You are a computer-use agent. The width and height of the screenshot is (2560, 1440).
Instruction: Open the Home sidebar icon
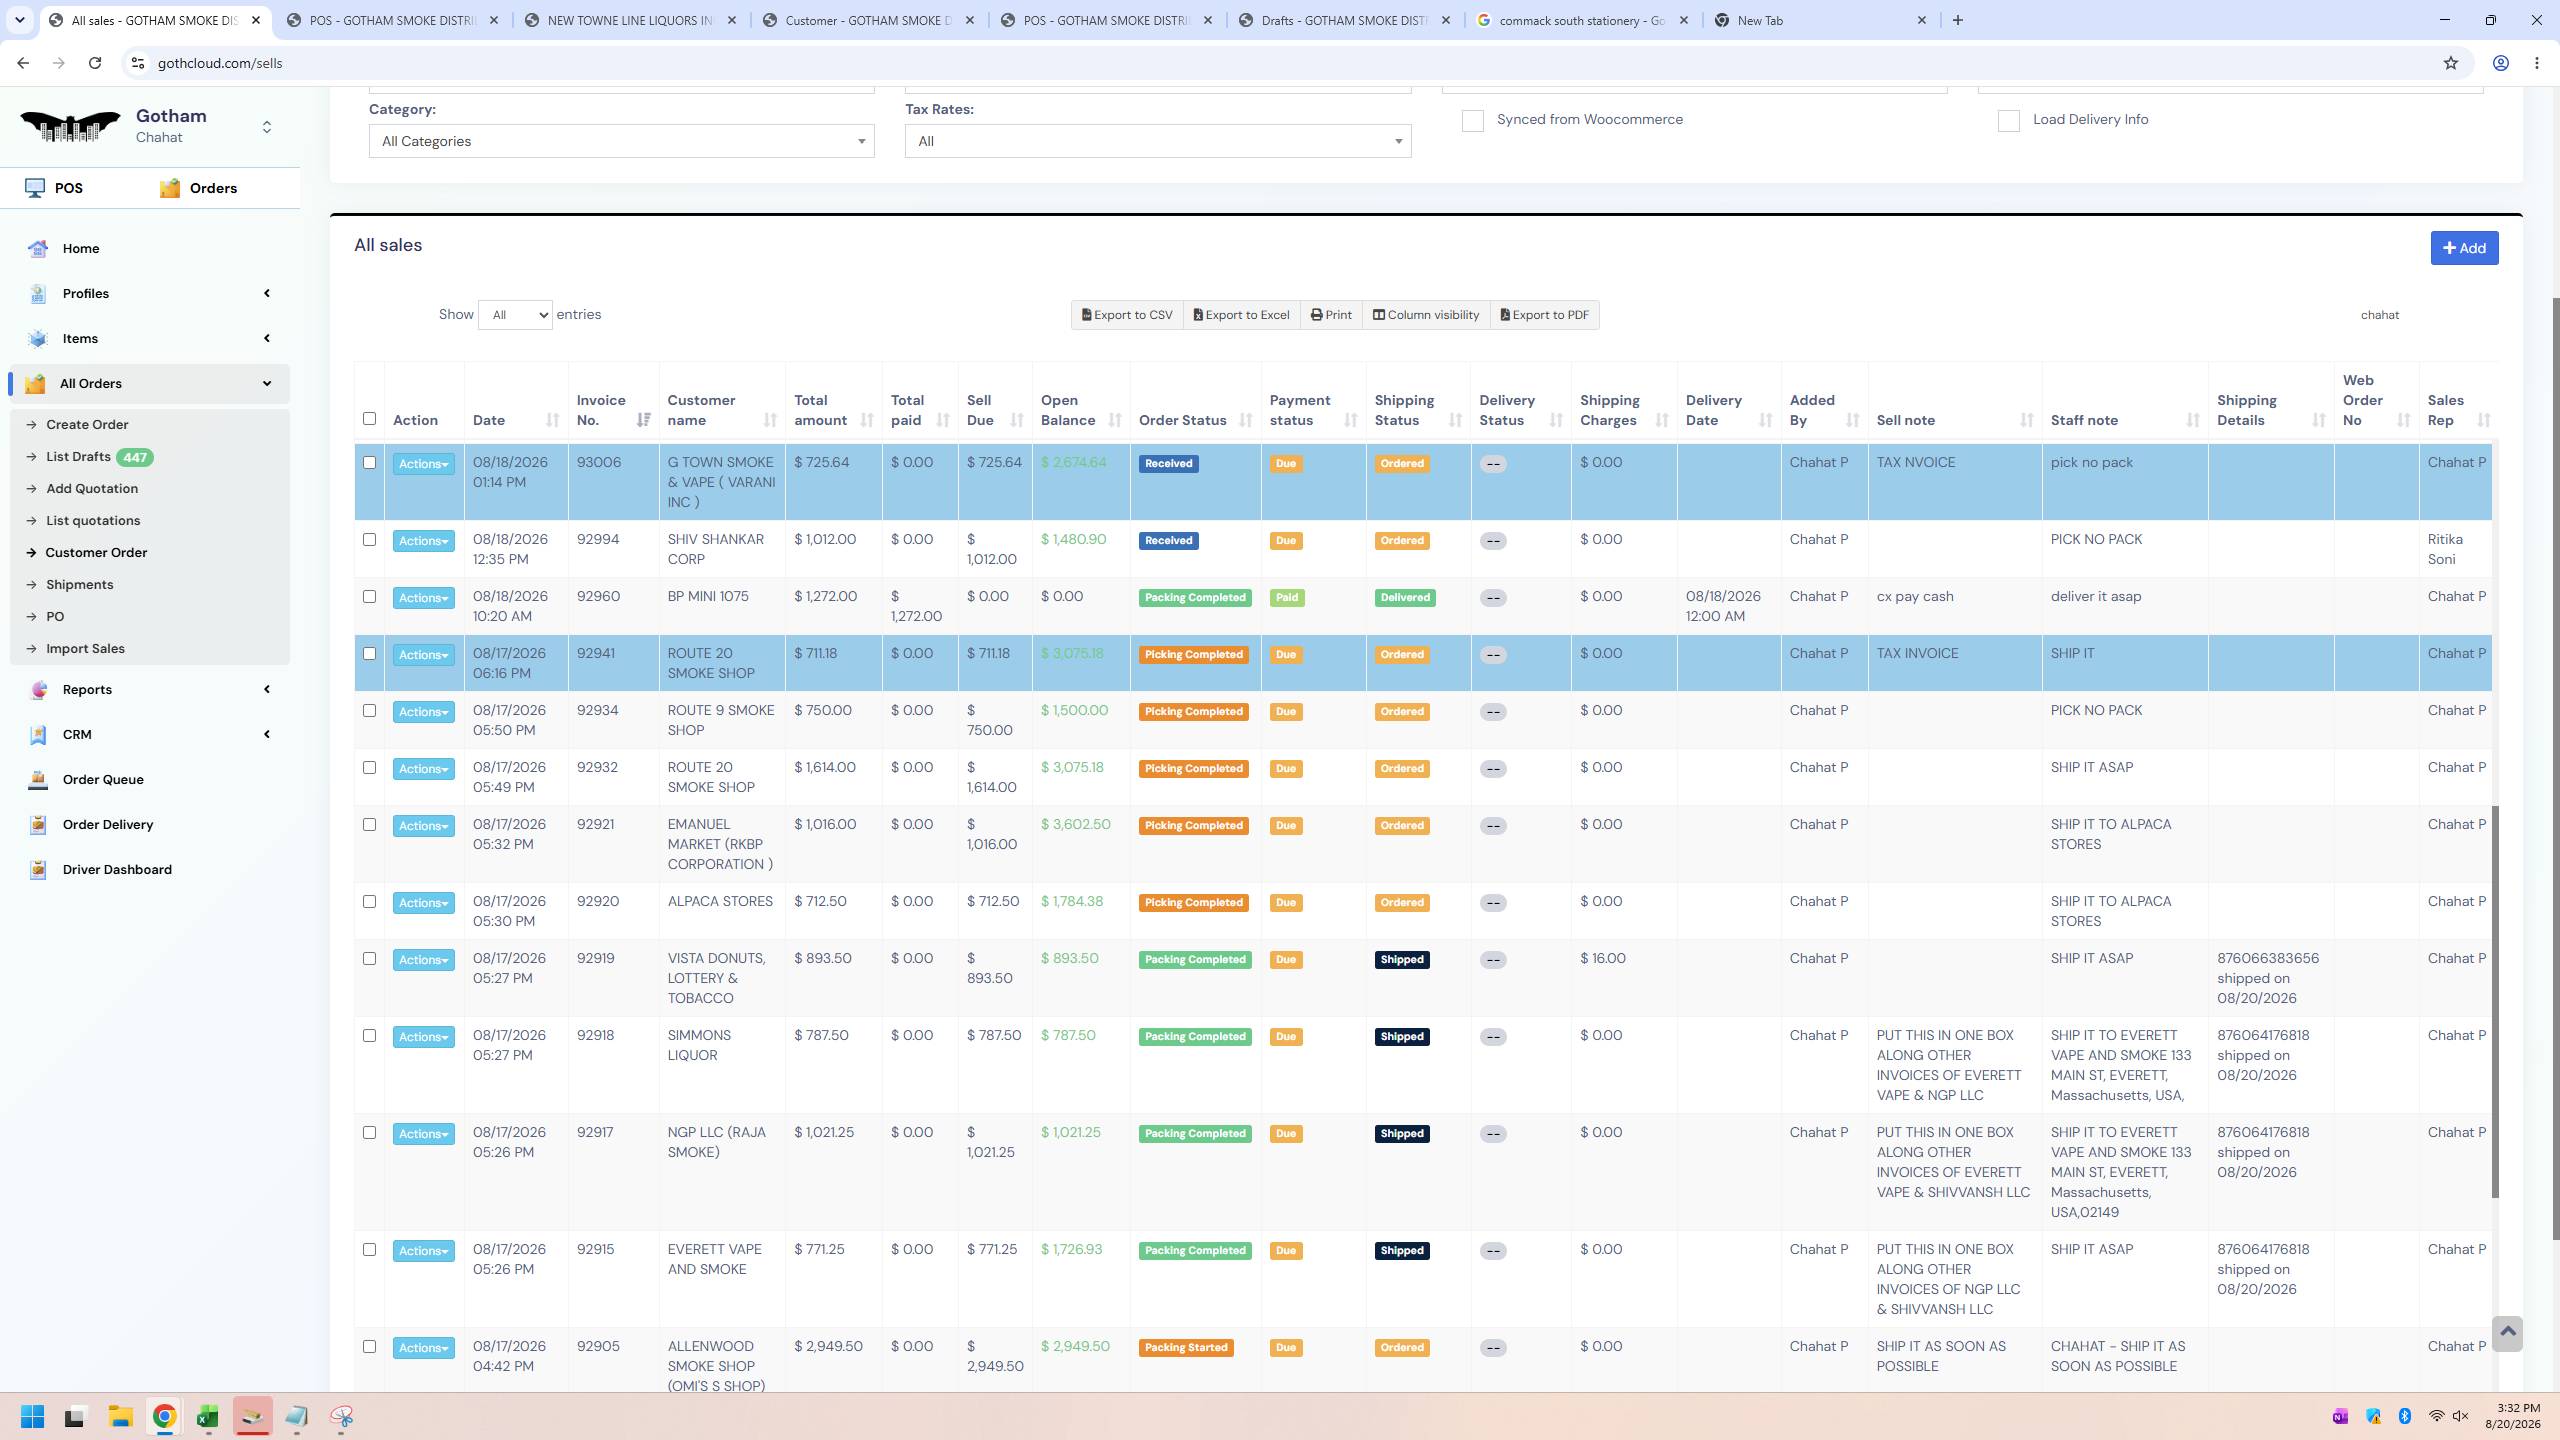tap(38, 248)
